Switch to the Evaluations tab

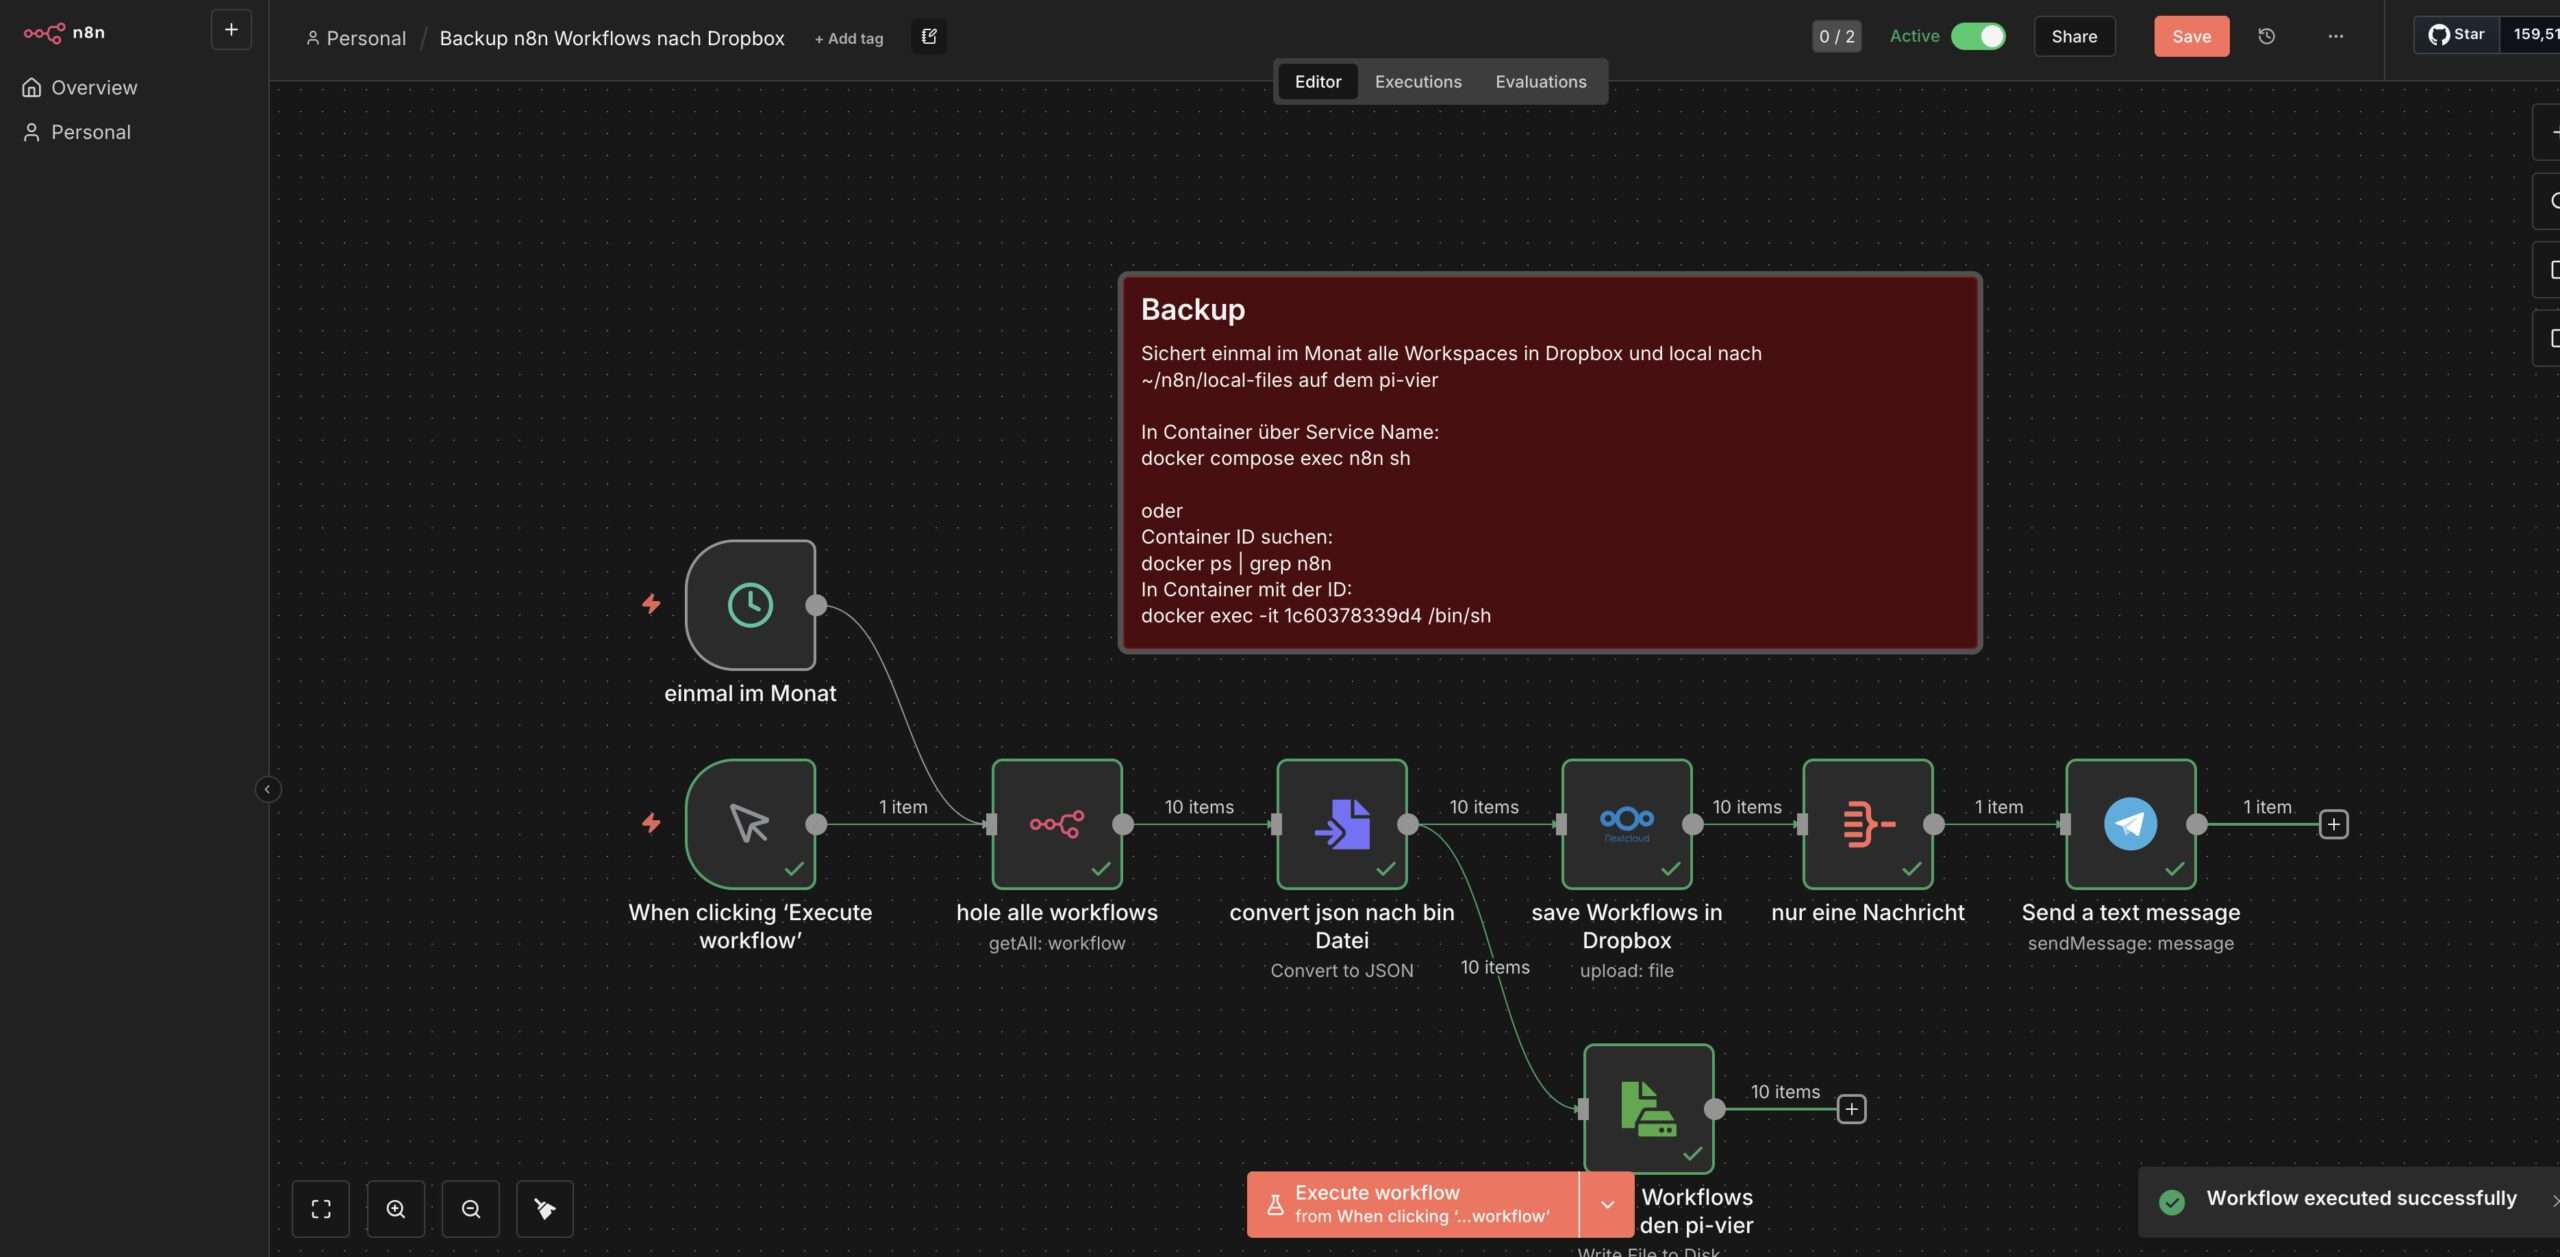click(1540, 82)
